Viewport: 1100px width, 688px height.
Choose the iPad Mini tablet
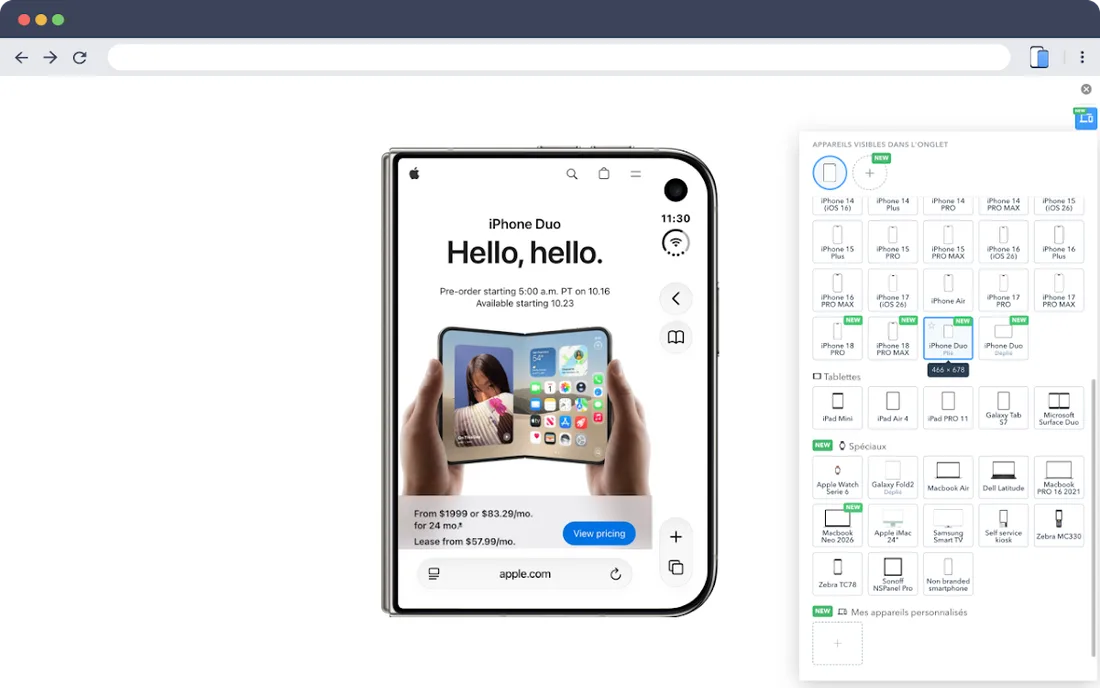tap(837, 407)
